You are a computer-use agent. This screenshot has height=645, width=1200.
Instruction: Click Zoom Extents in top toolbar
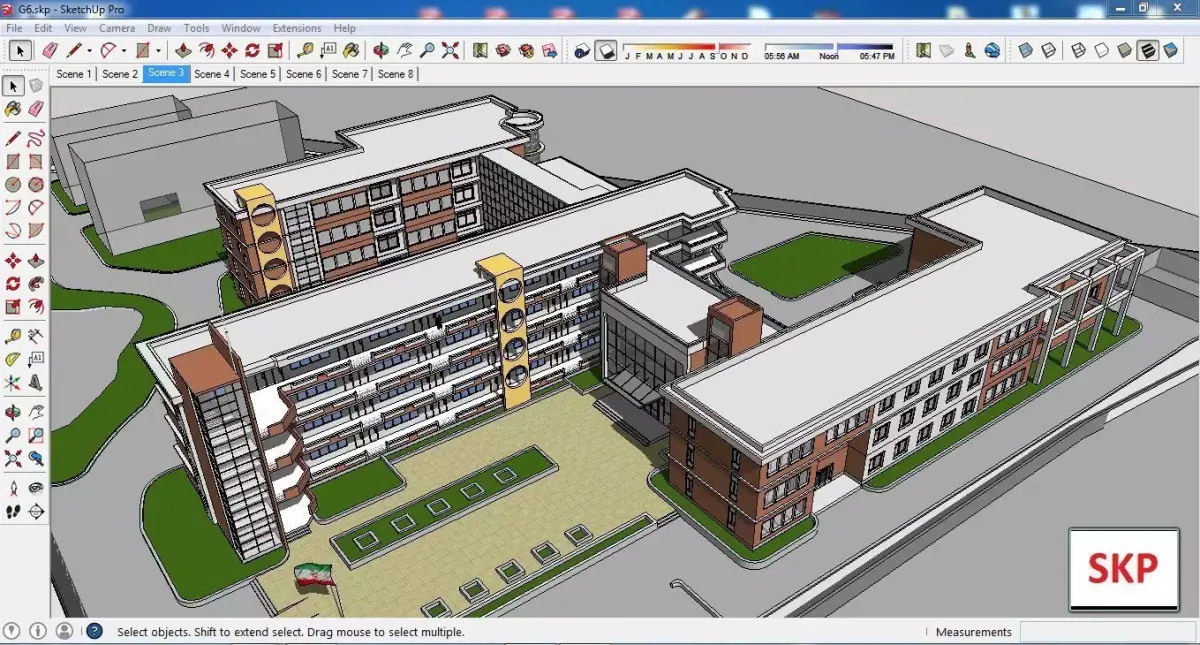coord(450,50)
